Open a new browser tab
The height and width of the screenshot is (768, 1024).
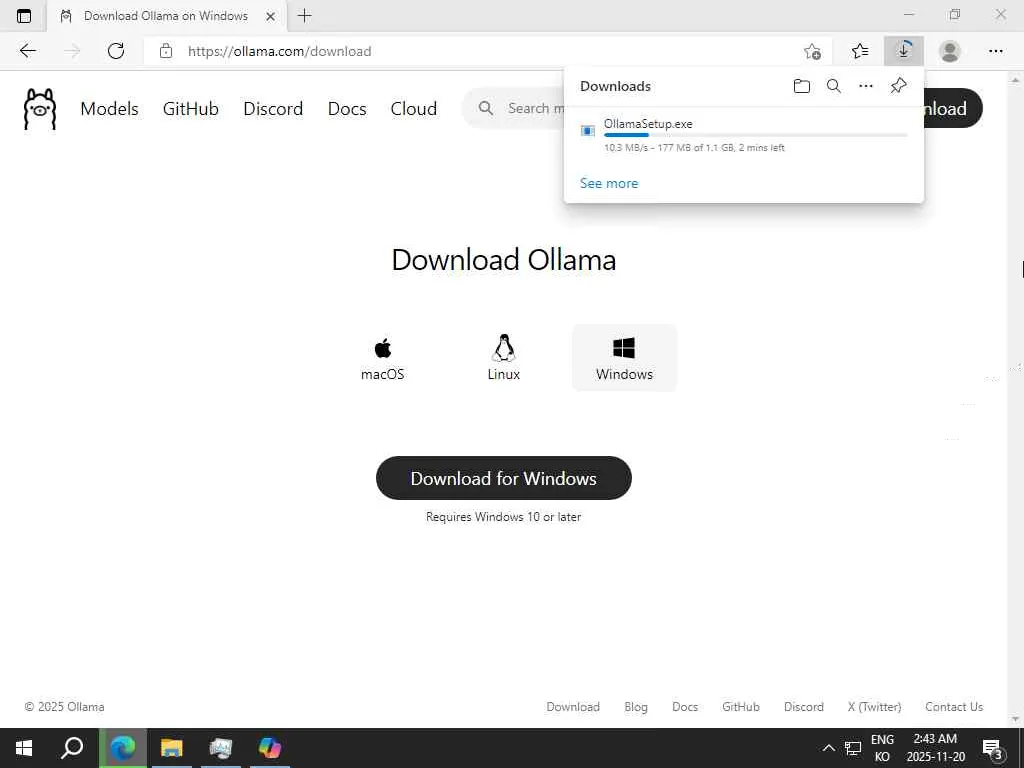tap(304, 16)
